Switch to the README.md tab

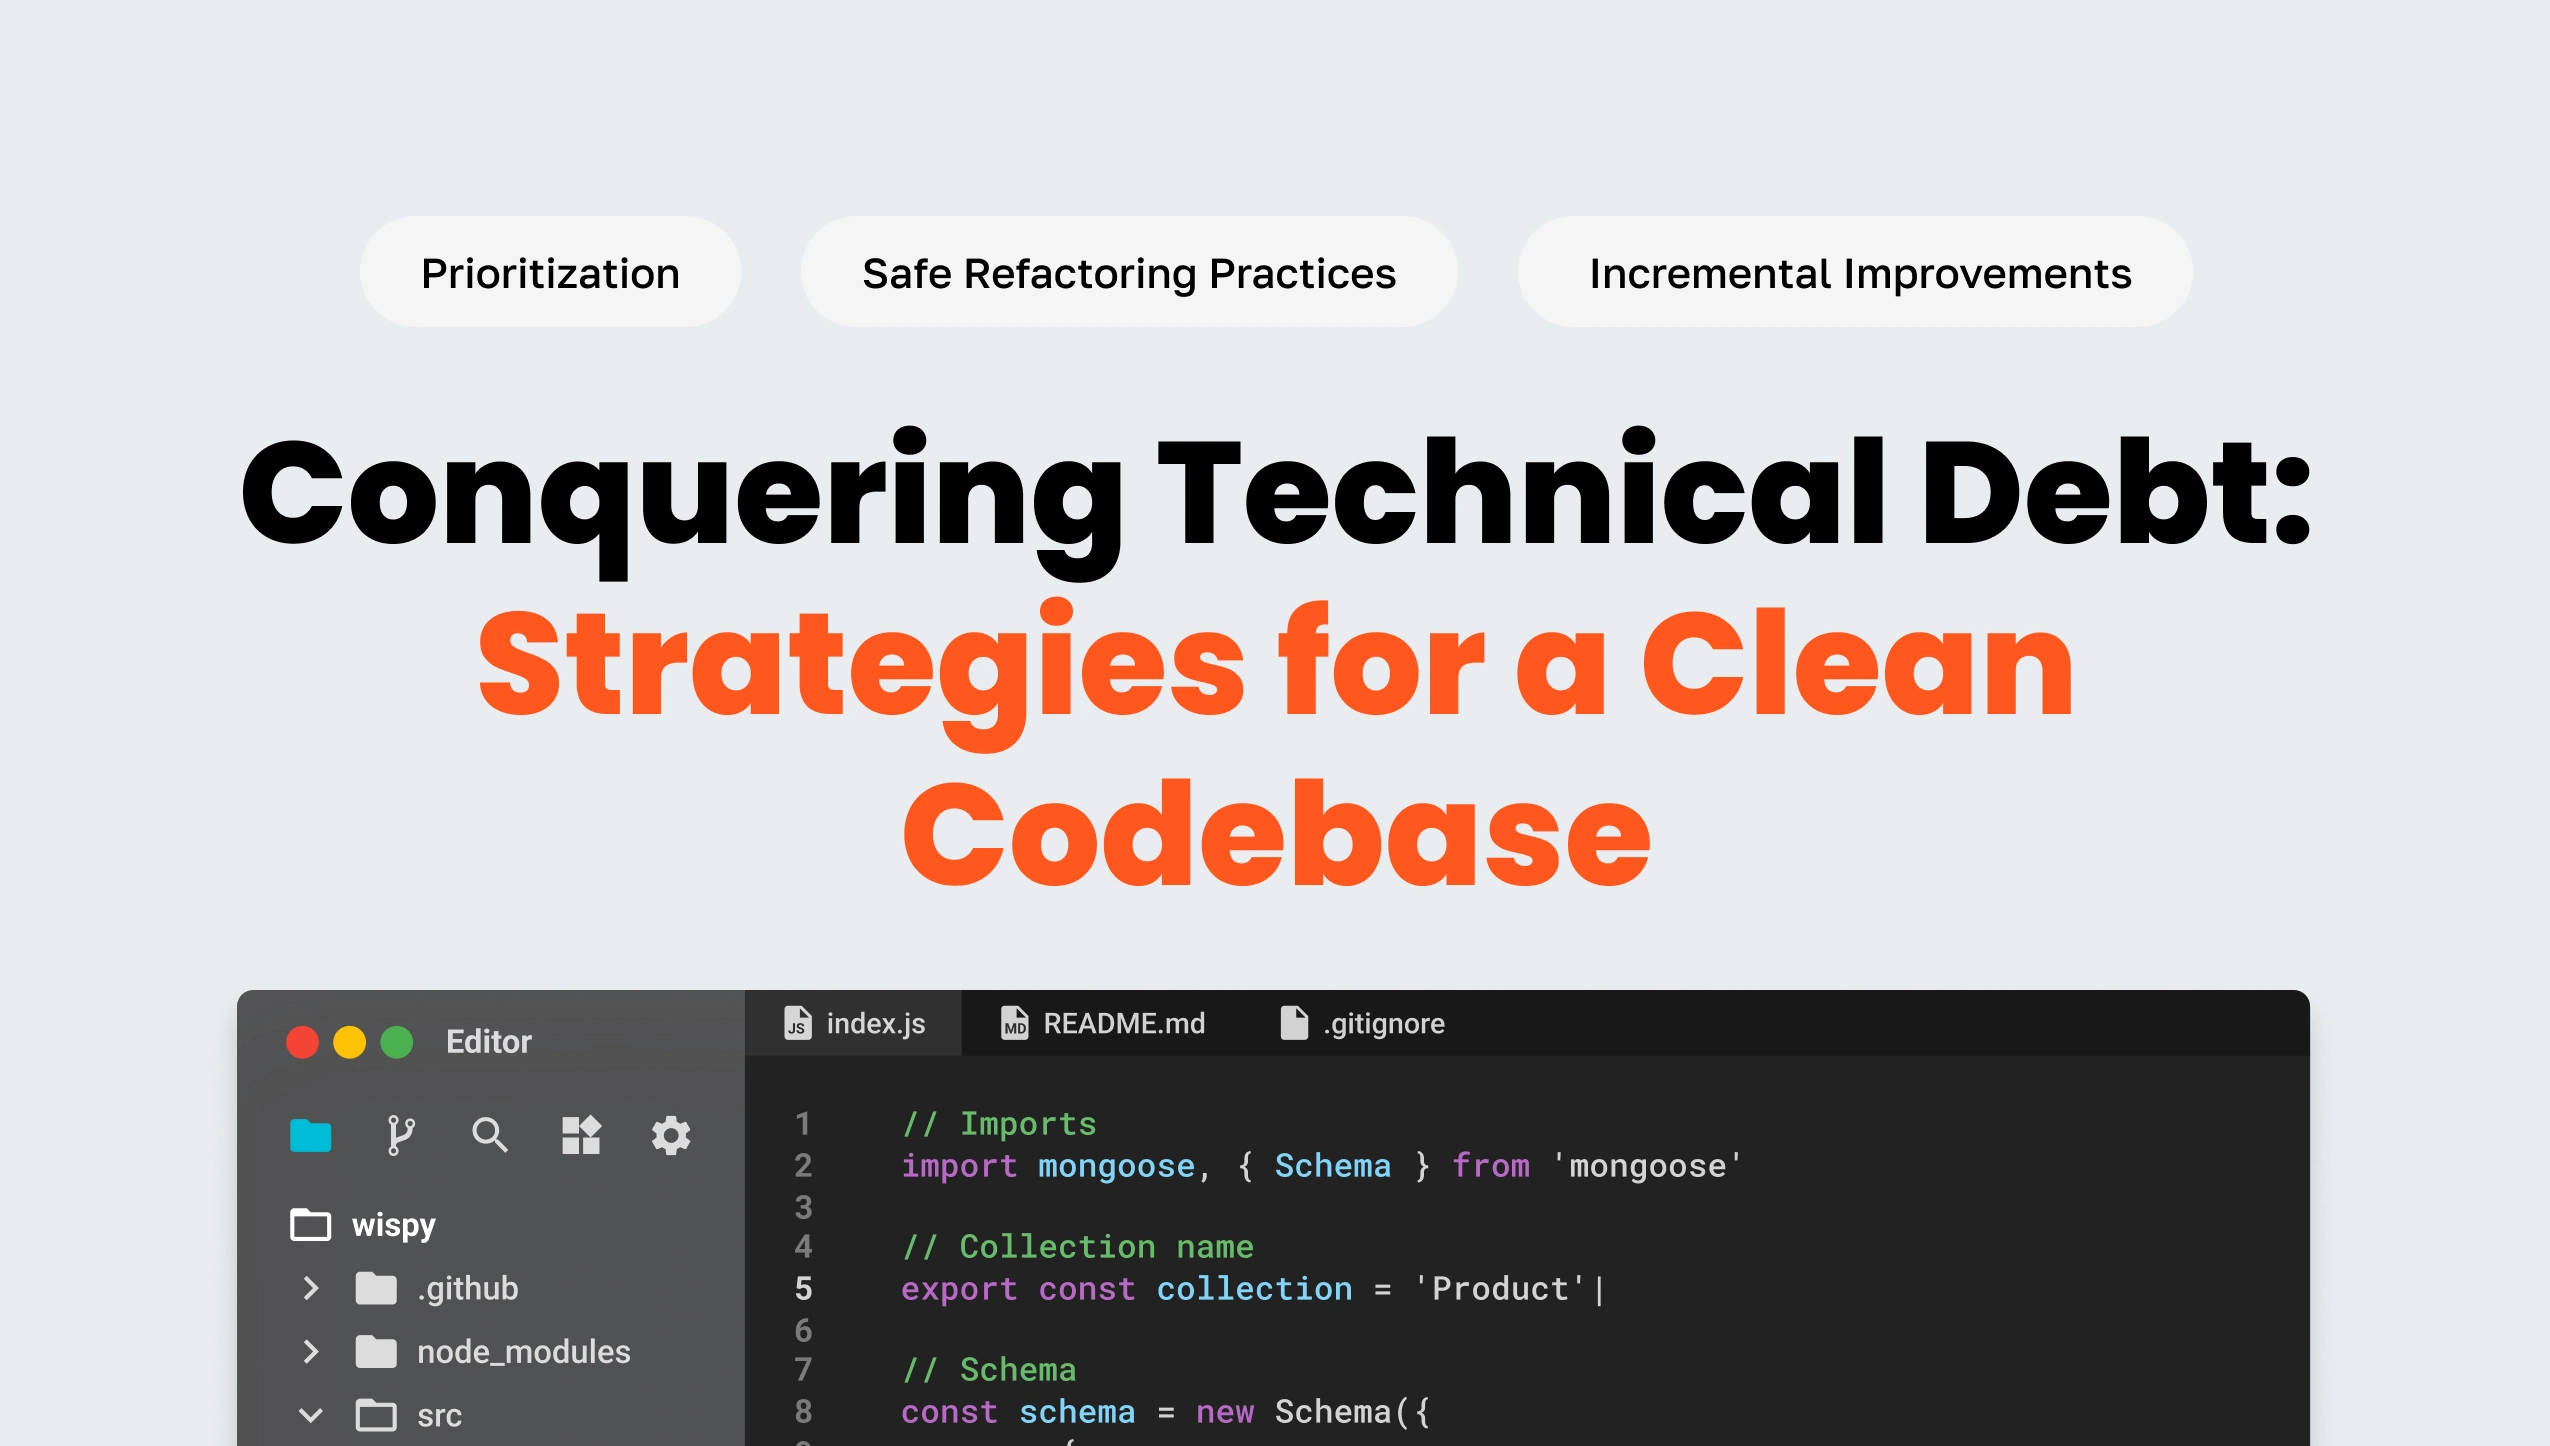1123,1023
